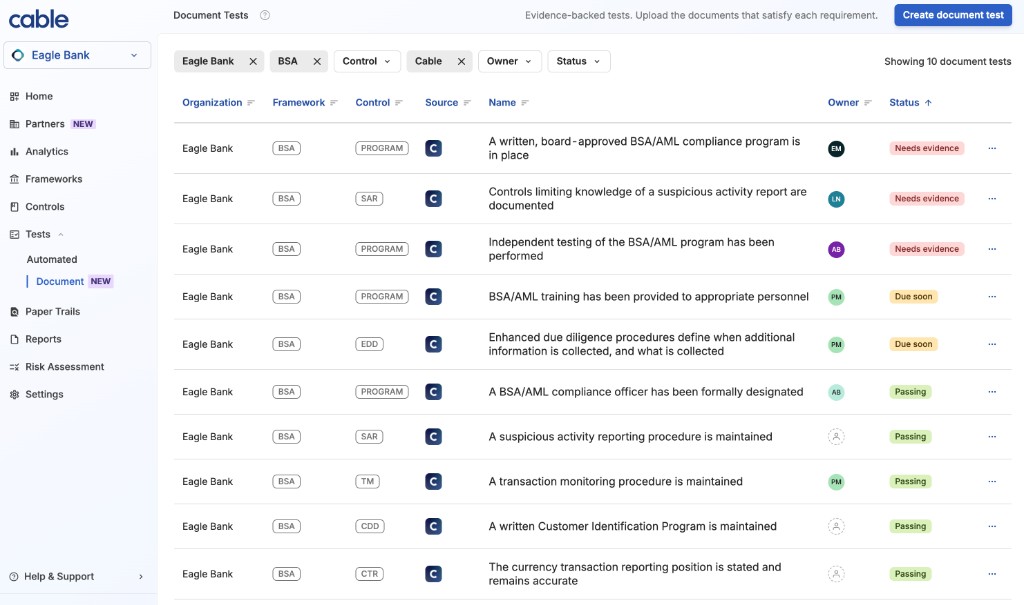The image size is (1024, 605).
Task: Assign owner on currency transaction reporting row
Action: click(836, 574)
